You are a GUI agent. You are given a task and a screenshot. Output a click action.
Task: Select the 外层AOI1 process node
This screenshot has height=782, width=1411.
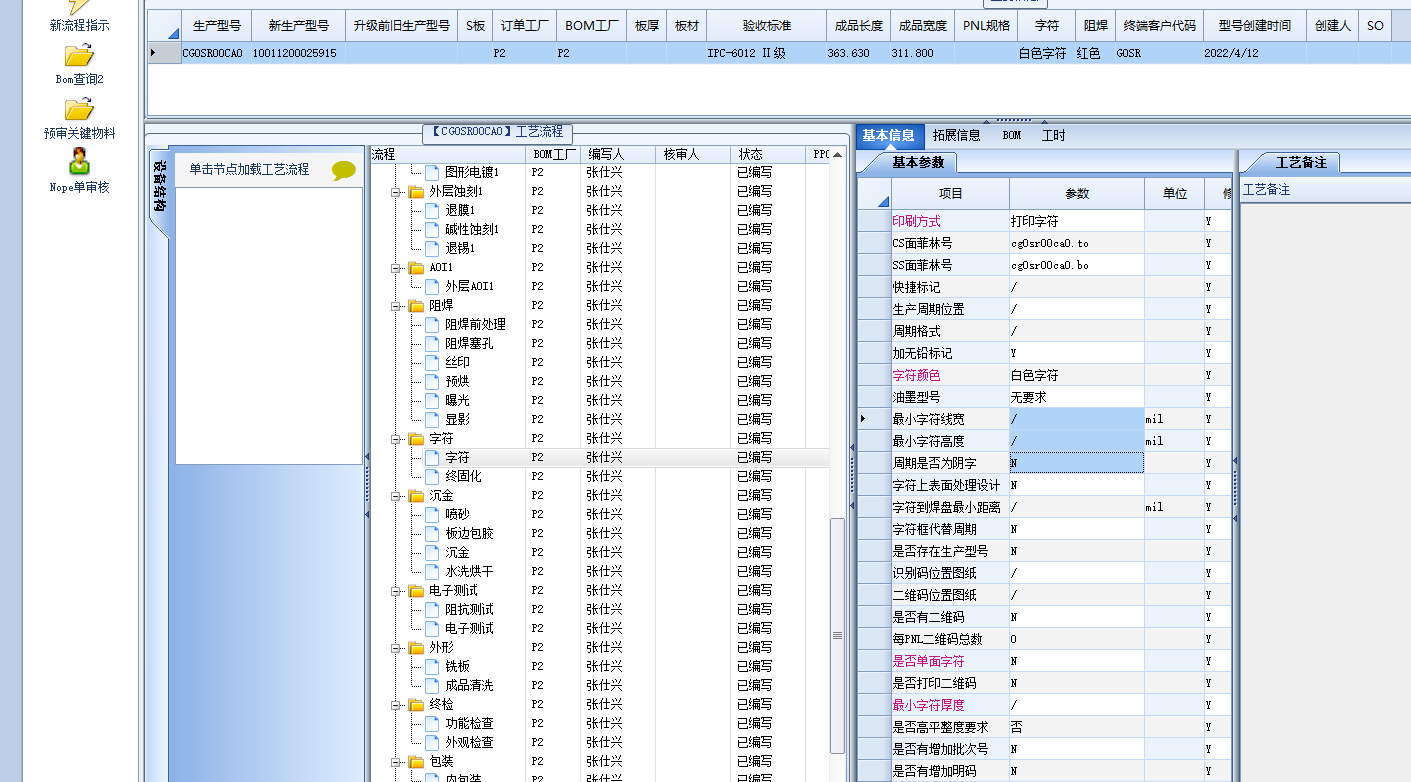(x=470, y=286)
